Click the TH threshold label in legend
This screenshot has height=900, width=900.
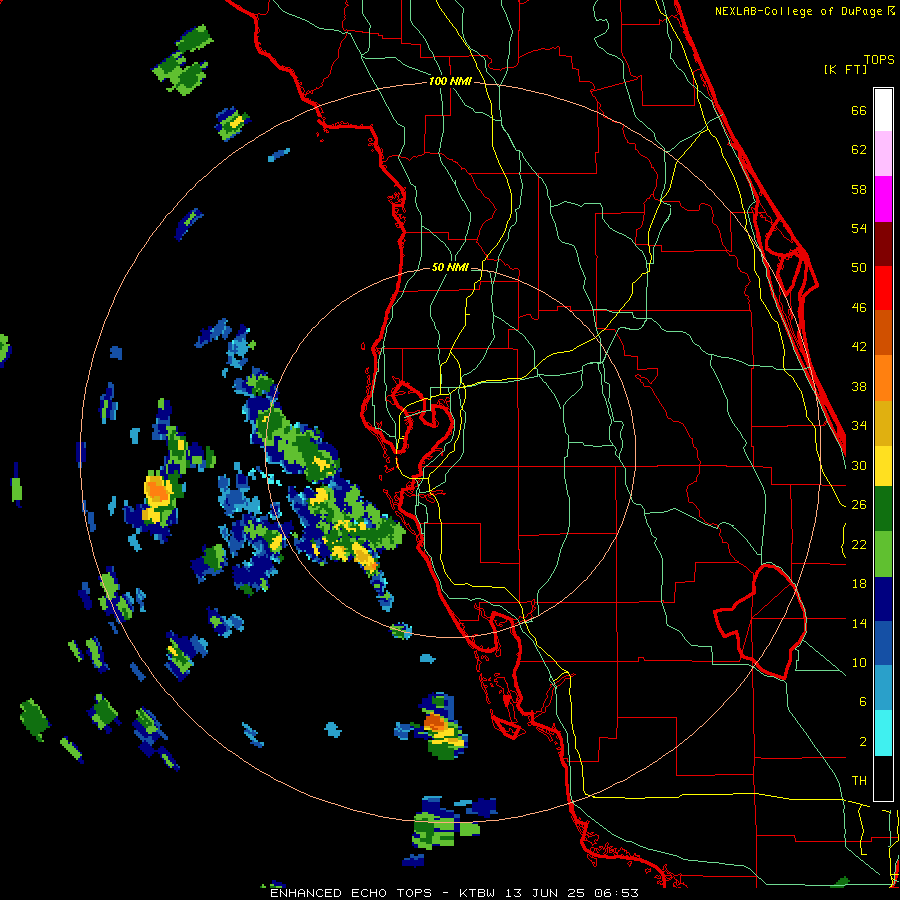[x=859, y=781]
